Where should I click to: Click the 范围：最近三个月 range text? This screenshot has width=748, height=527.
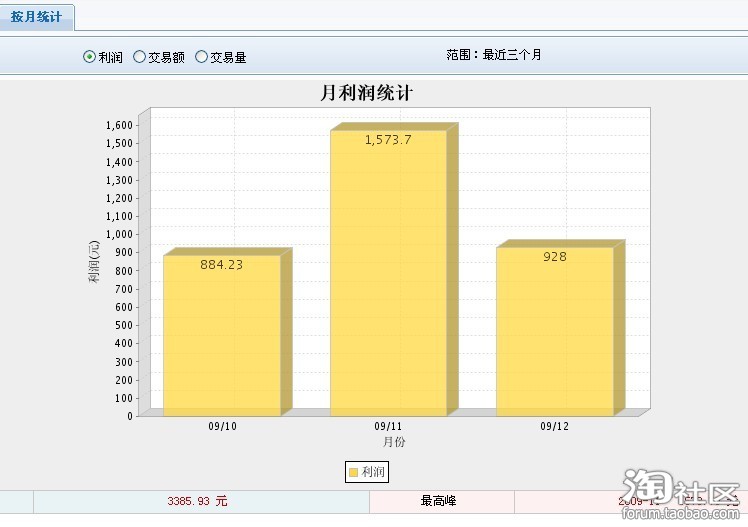click(494, 55)
